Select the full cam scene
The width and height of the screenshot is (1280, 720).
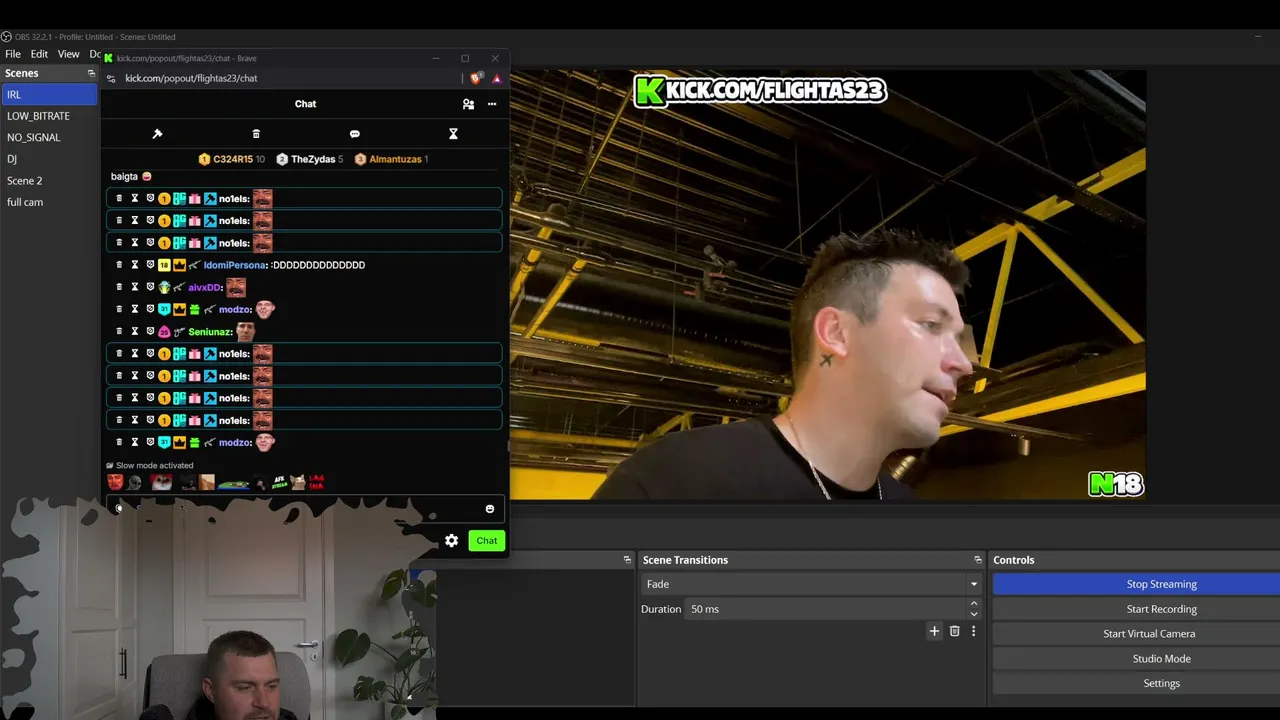[49, 202]
